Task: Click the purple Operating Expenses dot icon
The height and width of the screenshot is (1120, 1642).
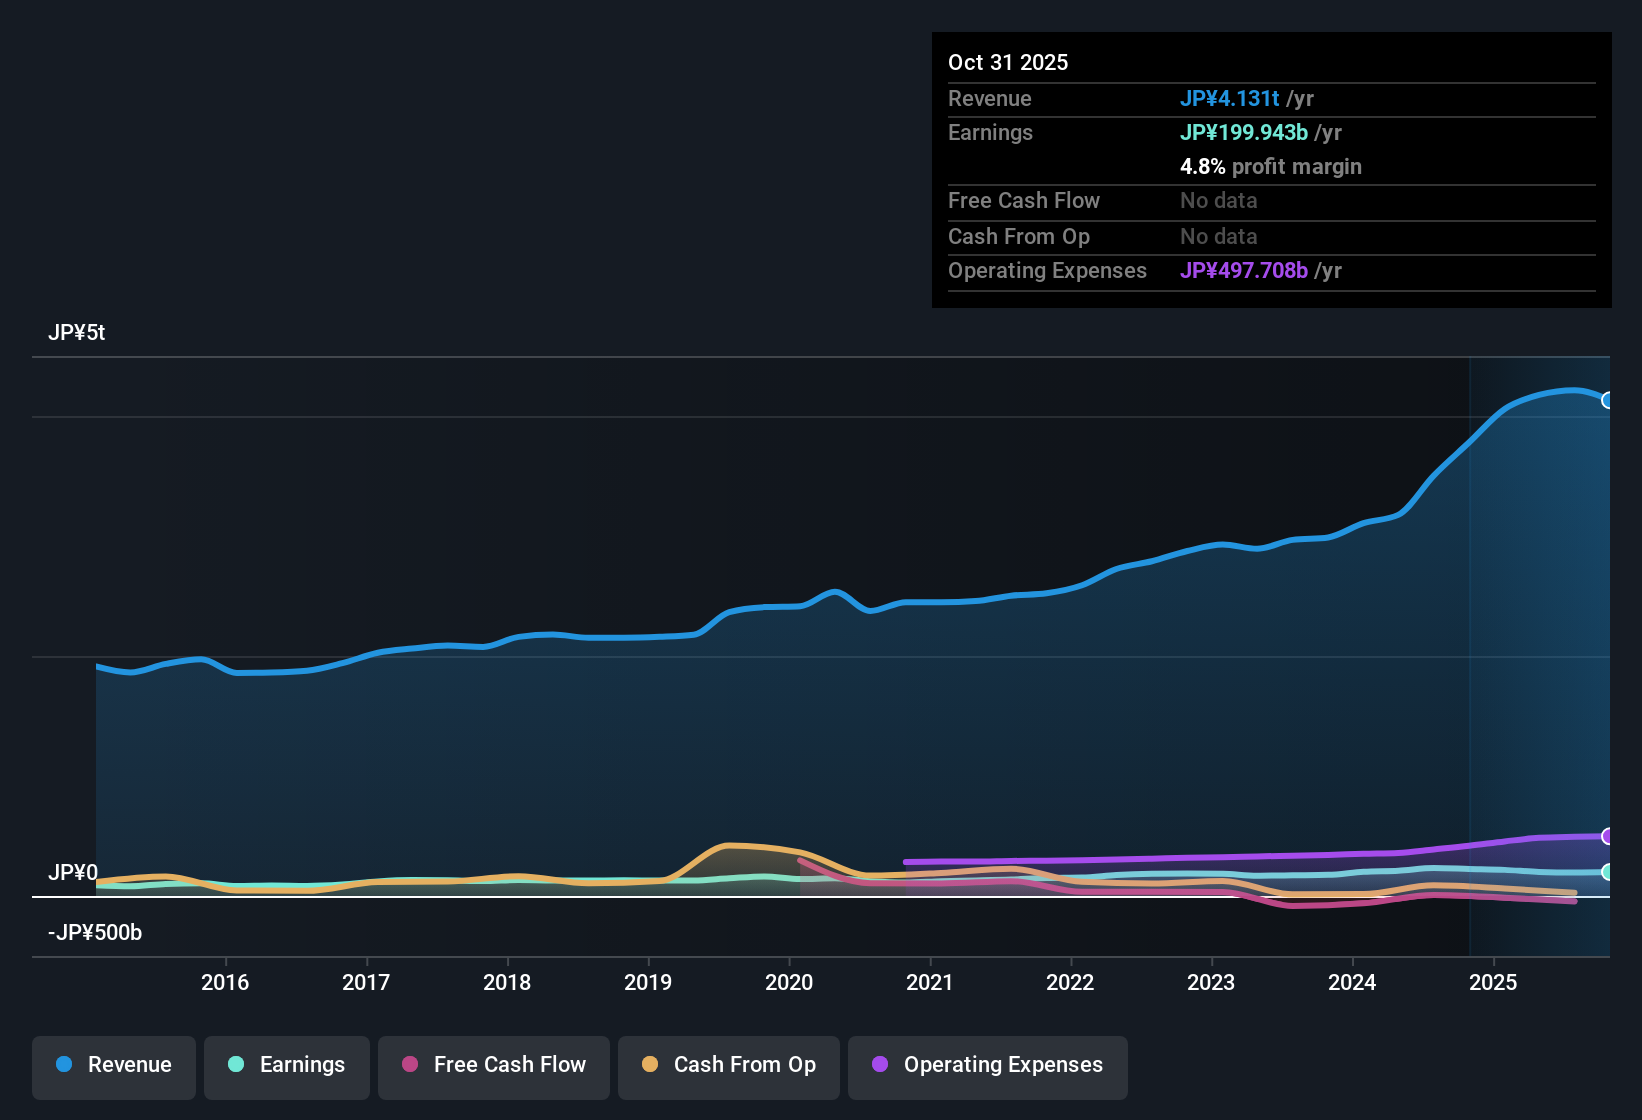Action: 879,1065
